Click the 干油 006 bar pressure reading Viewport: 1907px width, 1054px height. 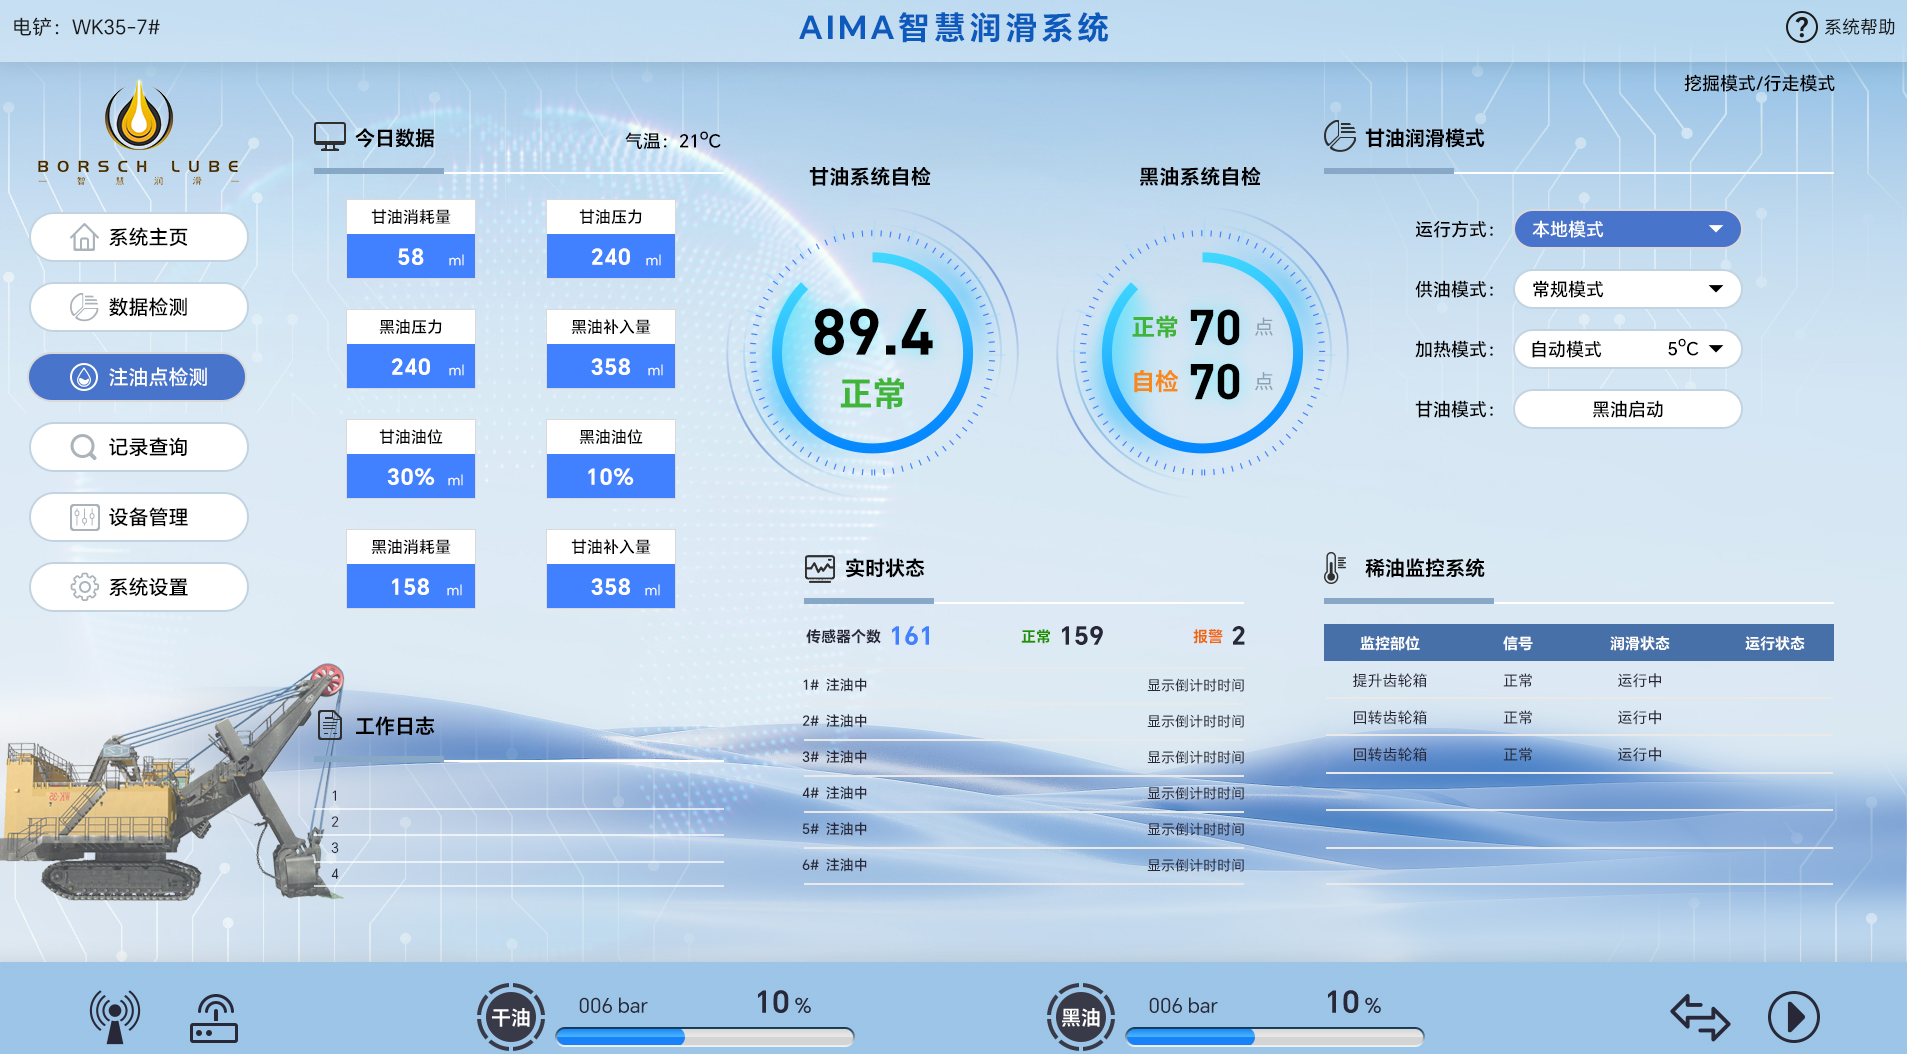(x=613, y=1006)
